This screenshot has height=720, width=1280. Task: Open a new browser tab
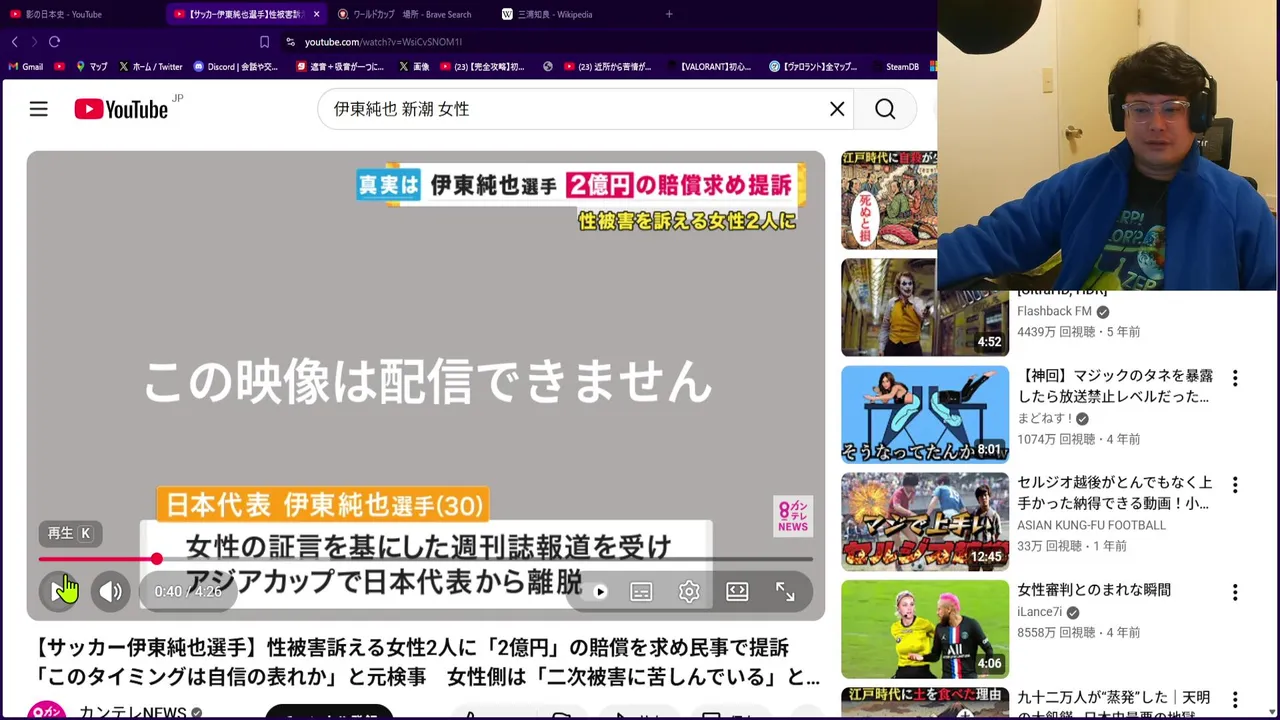(x=669, y=14)
